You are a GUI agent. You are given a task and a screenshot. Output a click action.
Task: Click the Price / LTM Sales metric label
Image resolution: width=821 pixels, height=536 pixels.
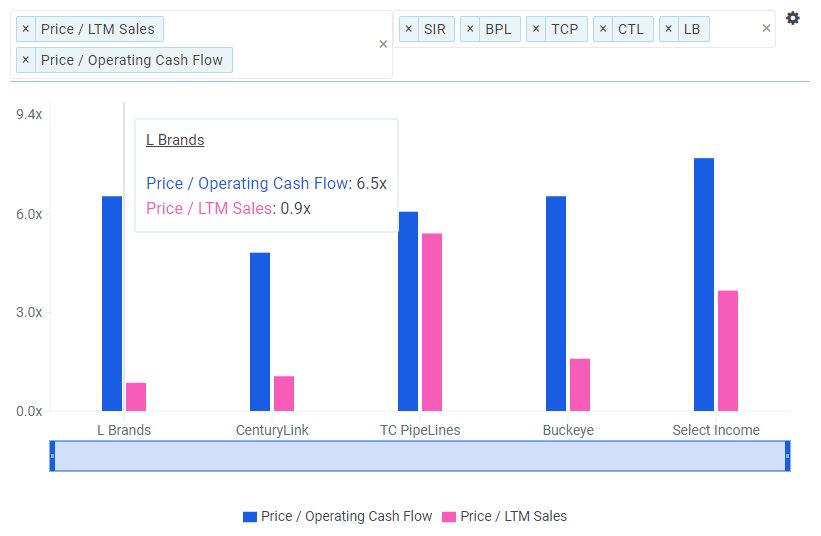click(x=97, y=29)
